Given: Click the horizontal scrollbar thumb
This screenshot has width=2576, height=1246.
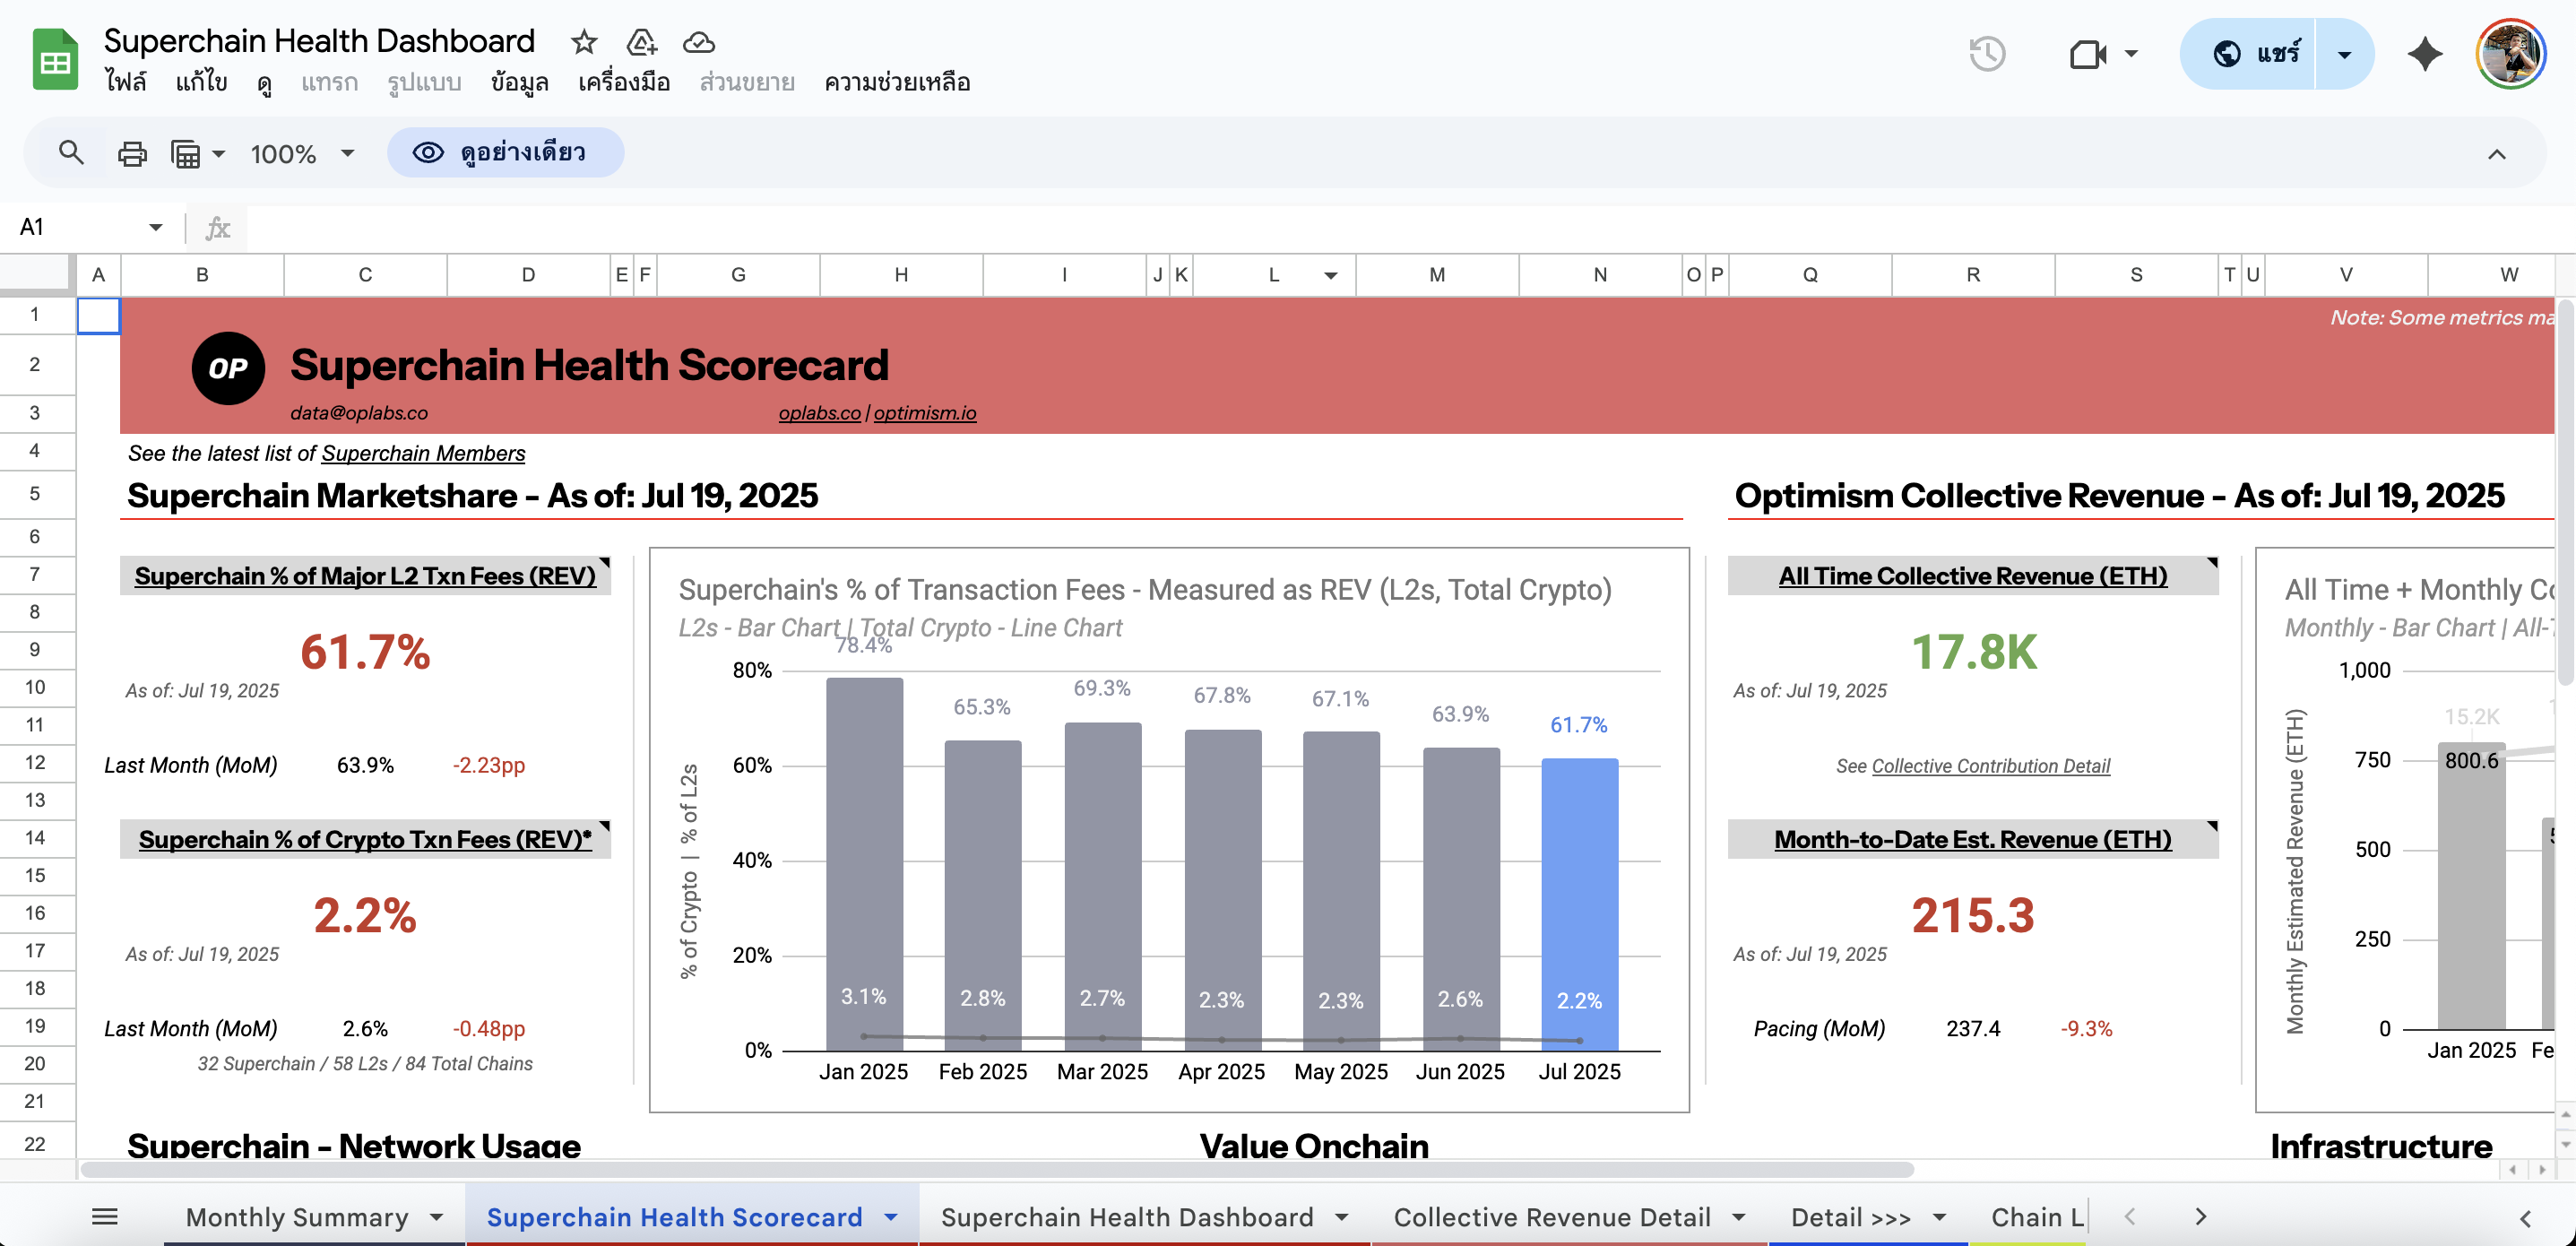Looking at the screenshot, I should (997, 1169).
